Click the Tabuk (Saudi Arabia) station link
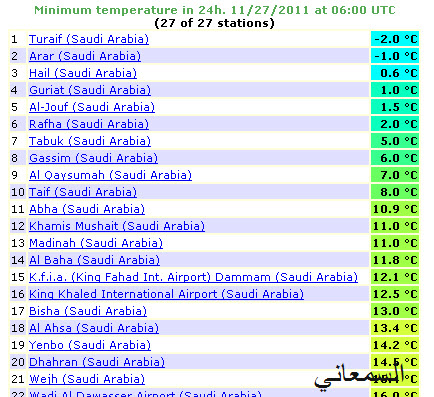The image size is (434, 397). (90, 141)
